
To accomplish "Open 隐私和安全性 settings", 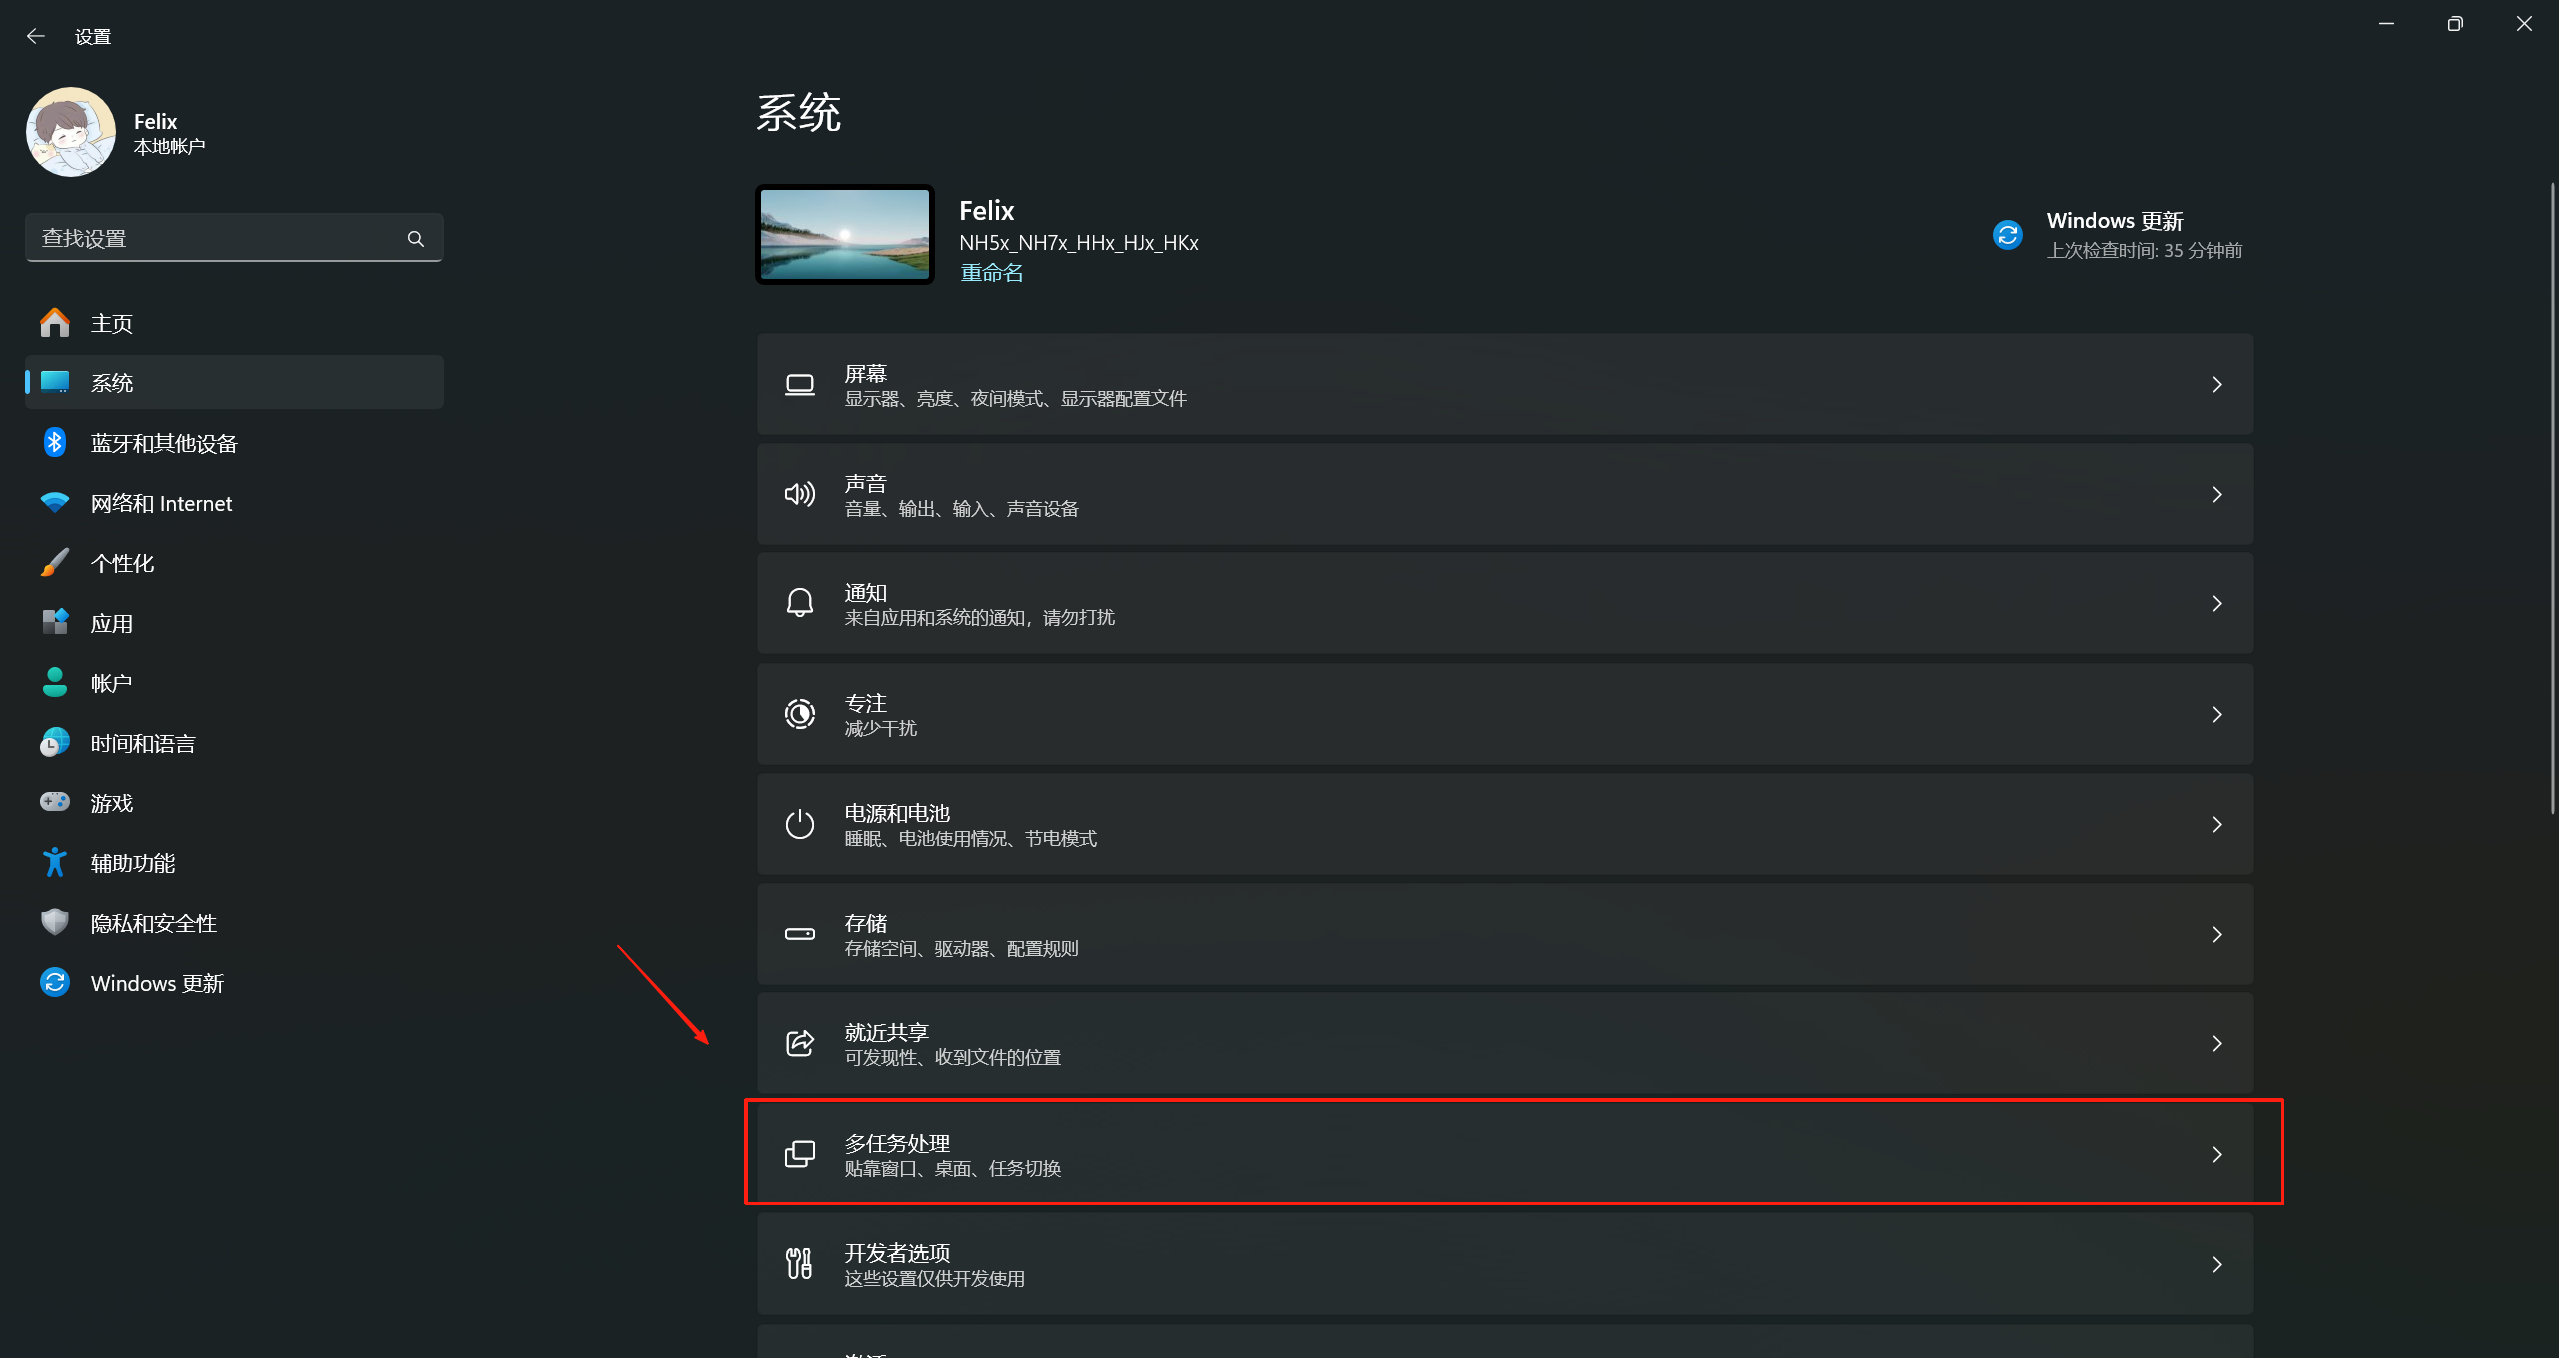I will (153, 922).
